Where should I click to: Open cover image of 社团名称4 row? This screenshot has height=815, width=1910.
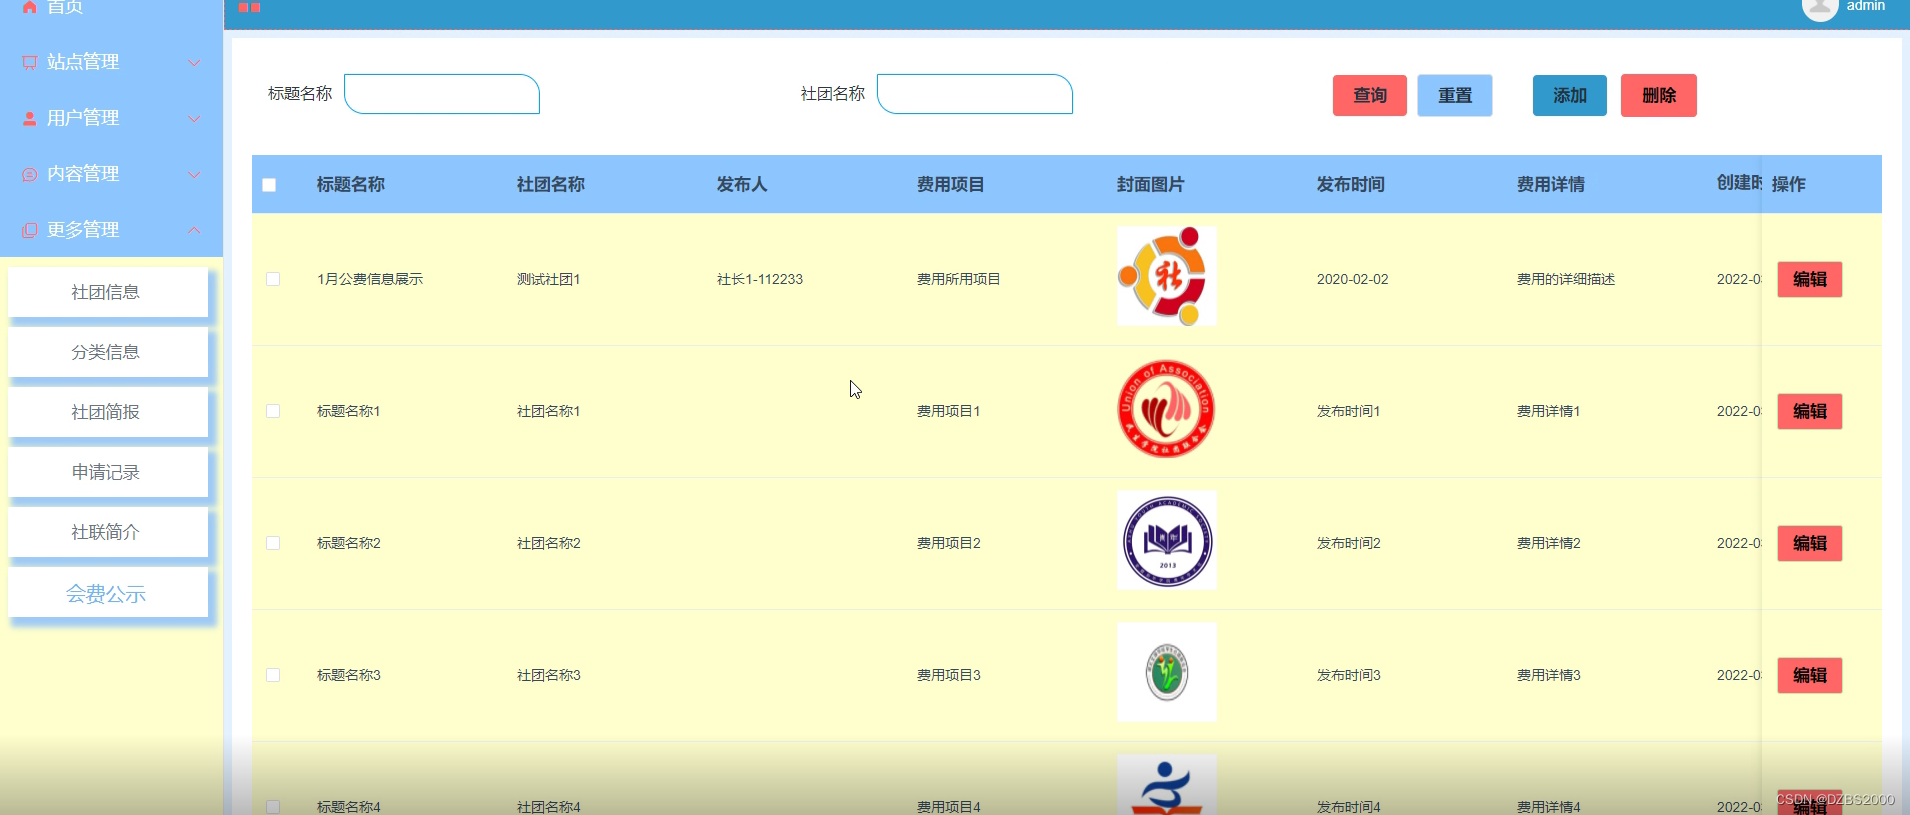[1167, 785]
